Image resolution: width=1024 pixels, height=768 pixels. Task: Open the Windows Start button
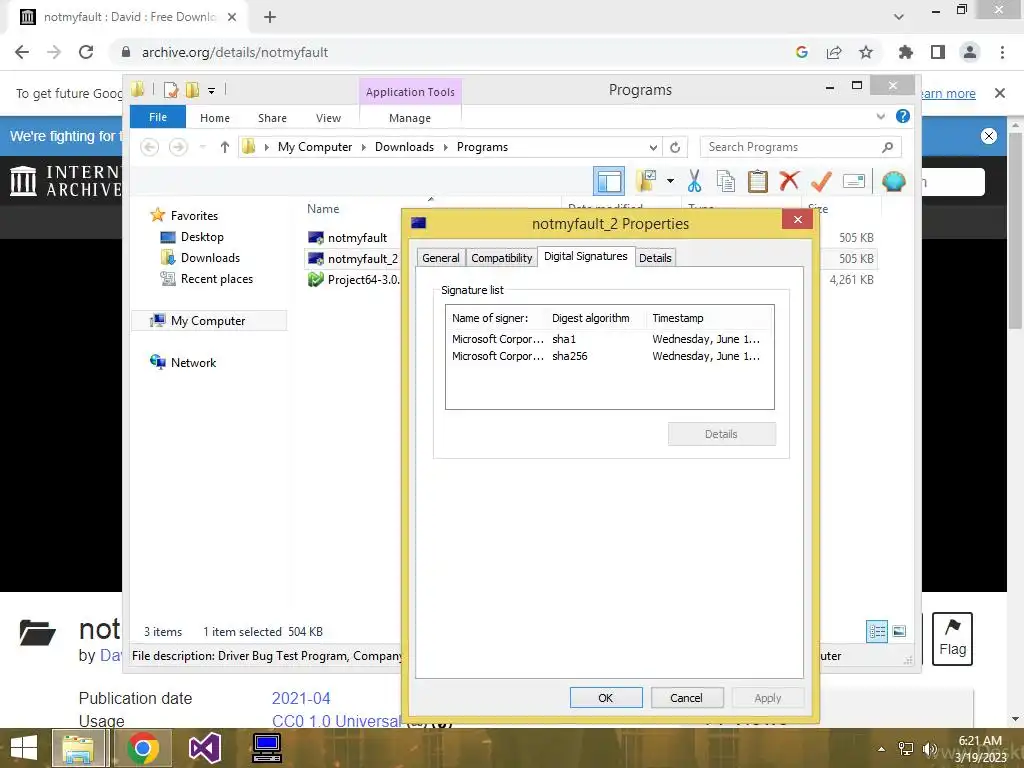[24, 748]
